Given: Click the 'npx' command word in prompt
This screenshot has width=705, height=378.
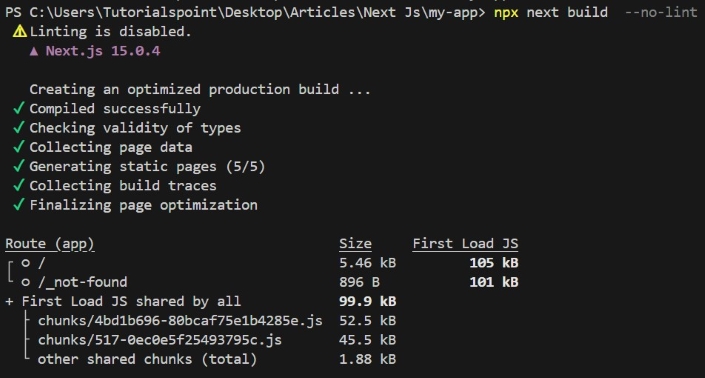Looking at the screenshot, I should click(506, 13).
